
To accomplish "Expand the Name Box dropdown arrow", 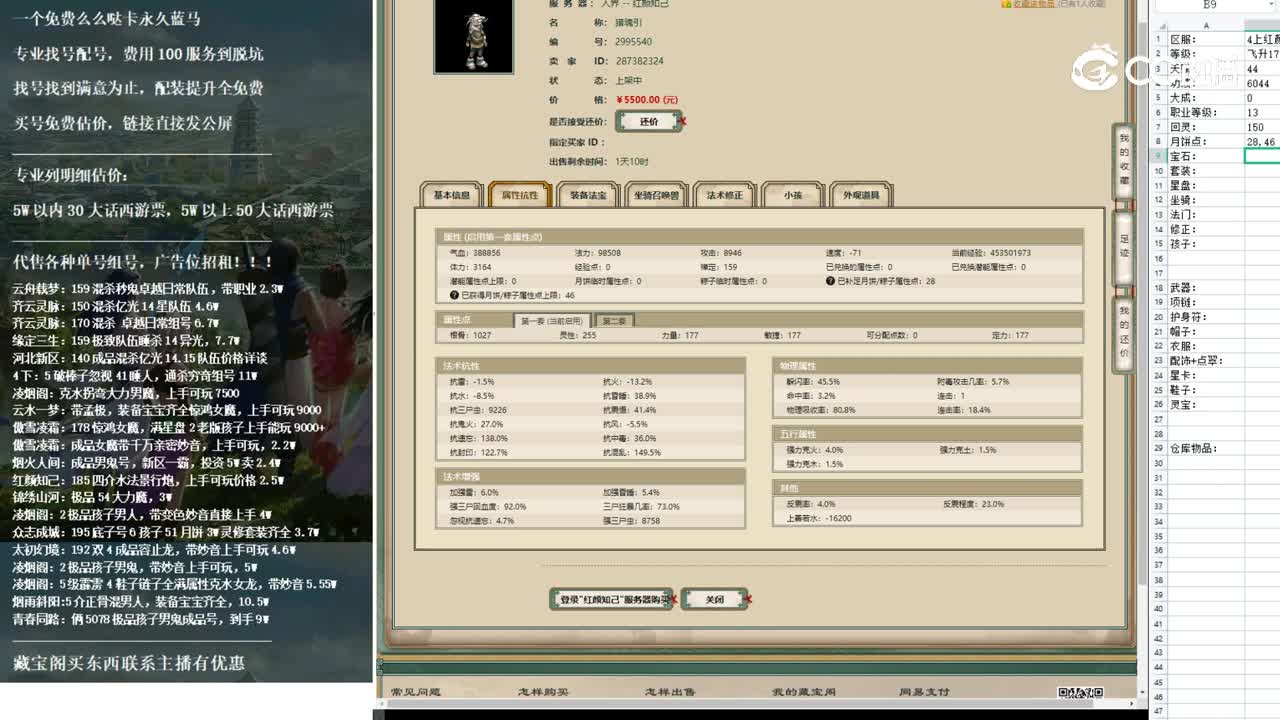I will click(1271, 6).
